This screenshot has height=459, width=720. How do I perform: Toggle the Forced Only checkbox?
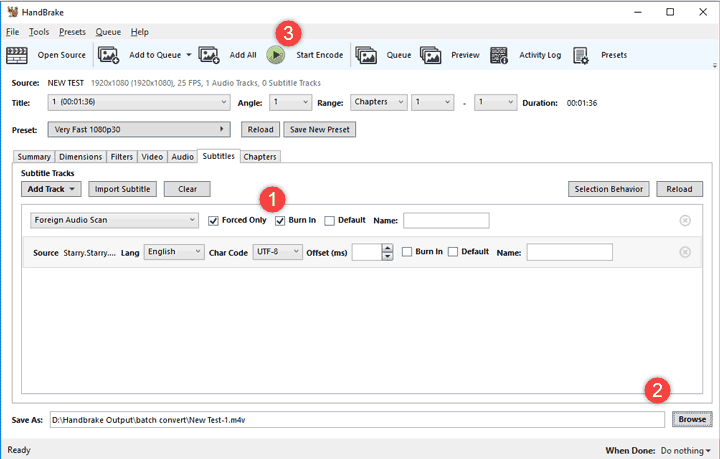(213, 221)
